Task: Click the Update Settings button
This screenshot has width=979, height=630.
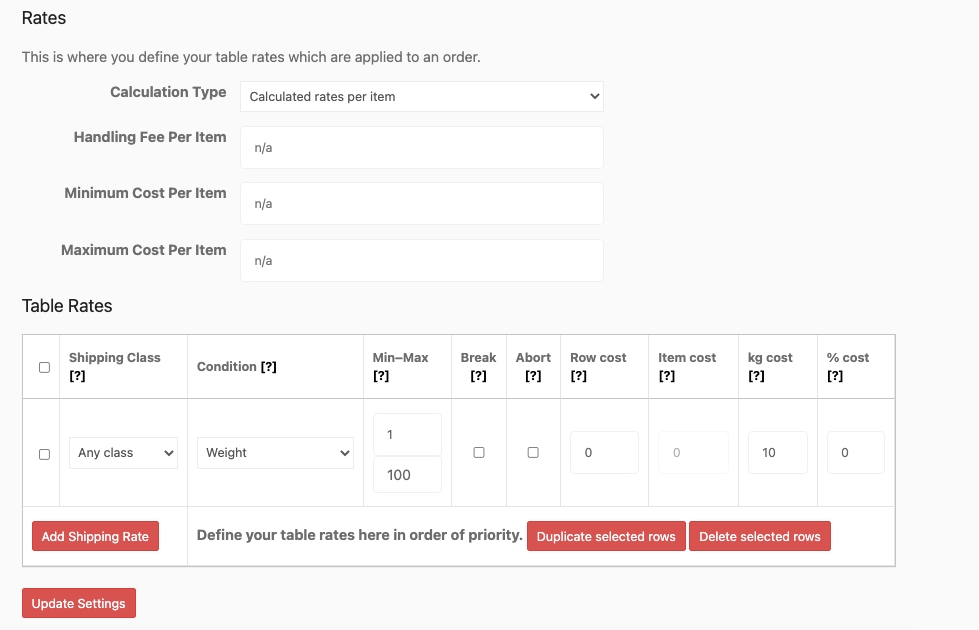Action: click(78, 603)
